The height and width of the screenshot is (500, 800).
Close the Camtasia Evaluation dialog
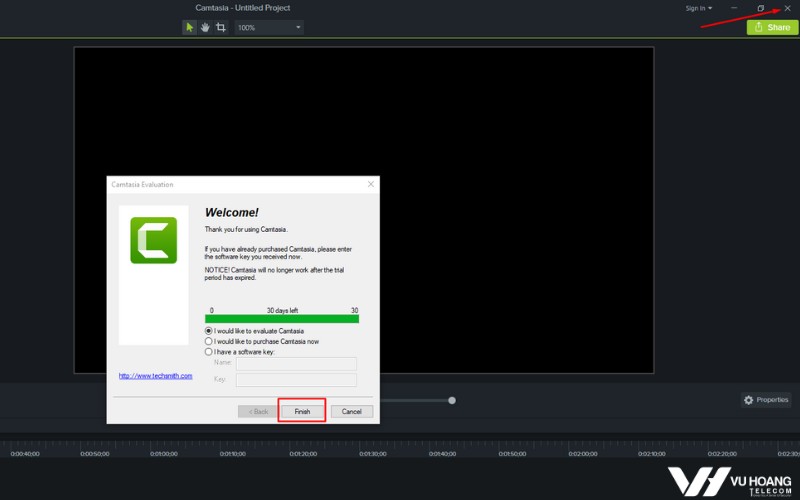click(x=371, y=184)
